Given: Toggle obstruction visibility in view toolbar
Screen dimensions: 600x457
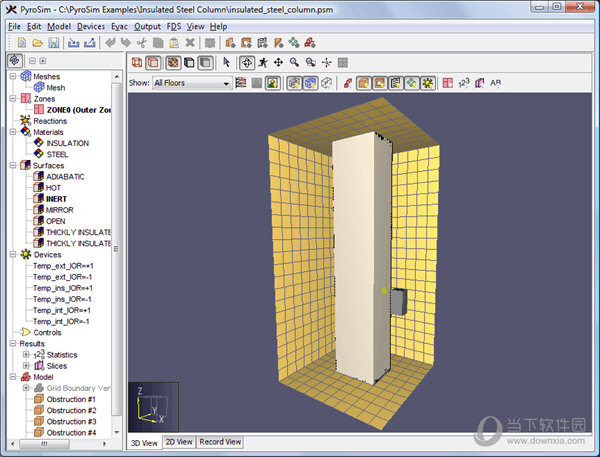Looking at the screenshot, I should coord(364,83).
